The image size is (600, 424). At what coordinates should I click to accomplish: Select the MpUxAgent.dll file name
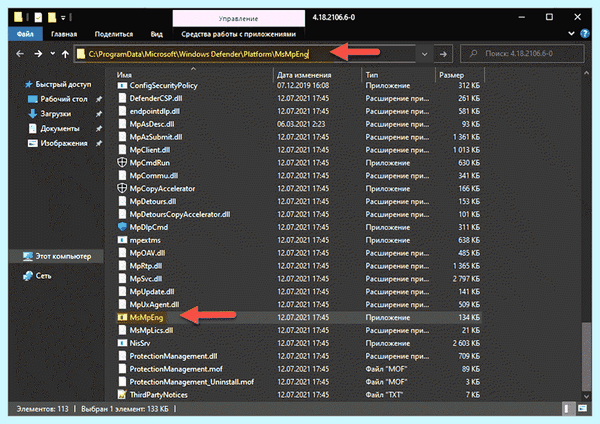(x=154, y=305)
